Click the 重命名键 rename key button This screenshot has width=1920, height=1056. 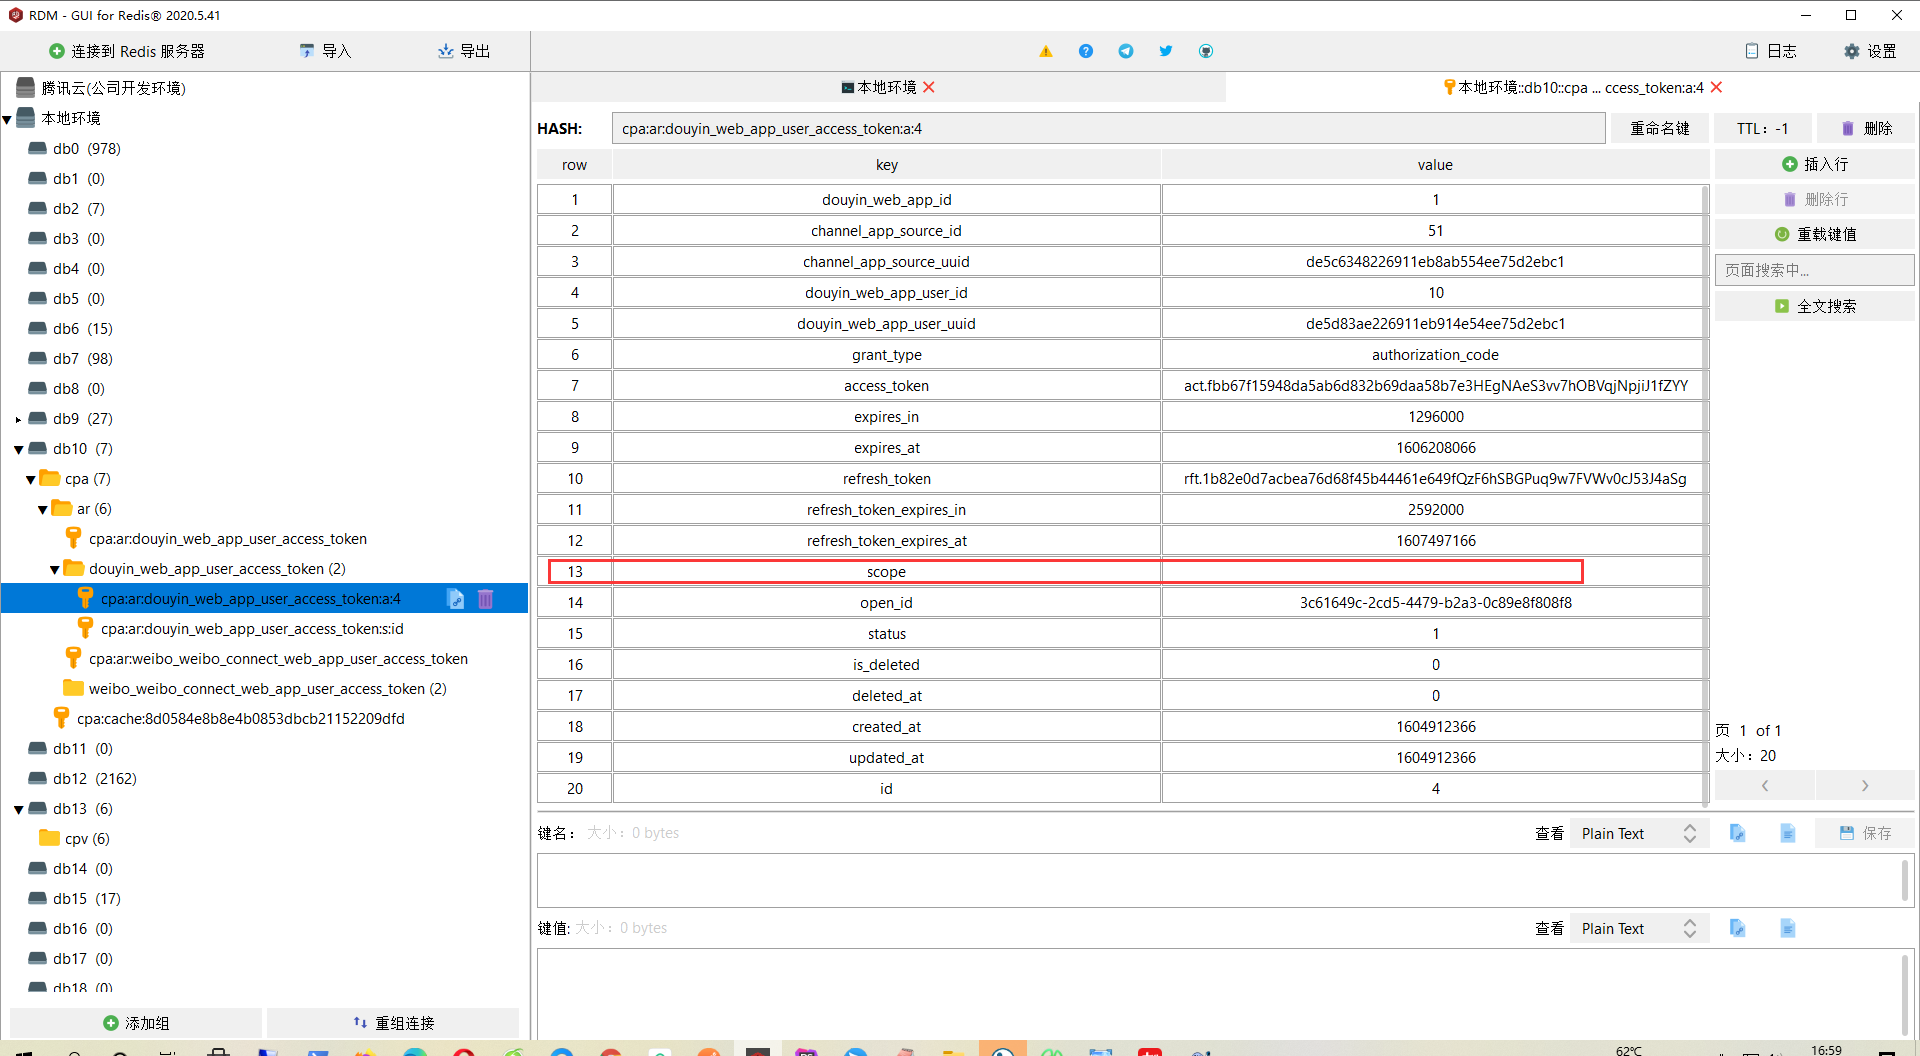click(1660, 128)
